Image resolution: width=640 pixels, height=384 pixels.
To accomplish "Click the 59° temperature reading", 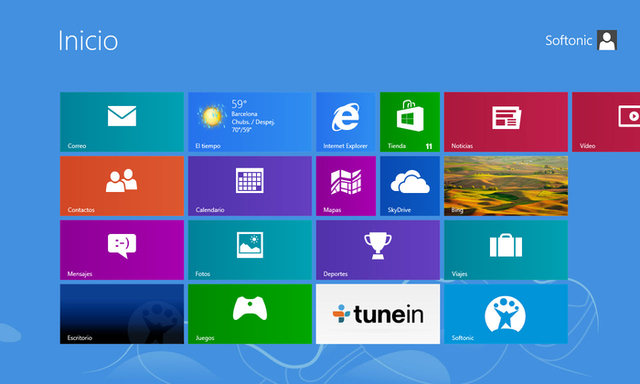I will (x=239, y=104).
